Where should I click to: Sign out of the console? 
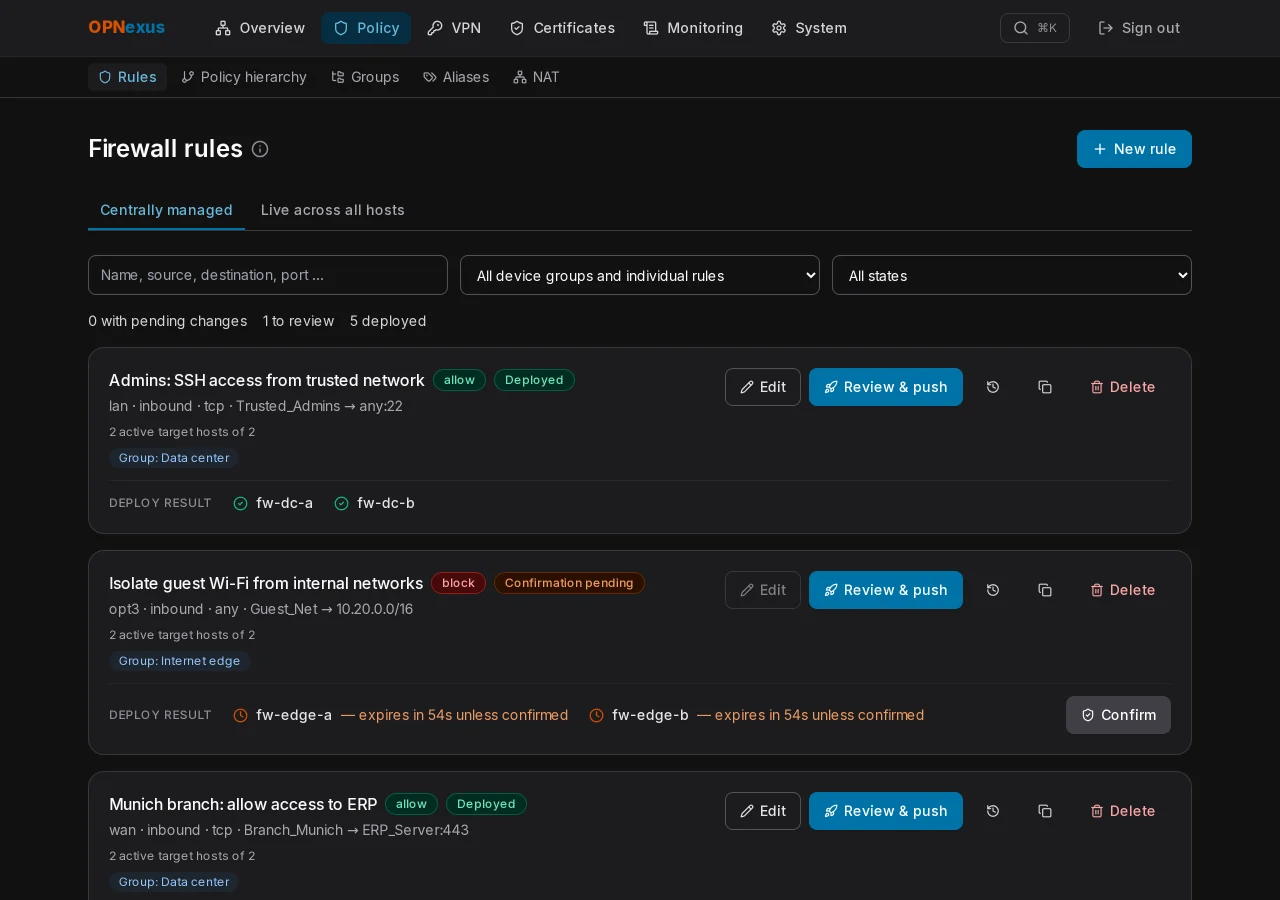1139,28
